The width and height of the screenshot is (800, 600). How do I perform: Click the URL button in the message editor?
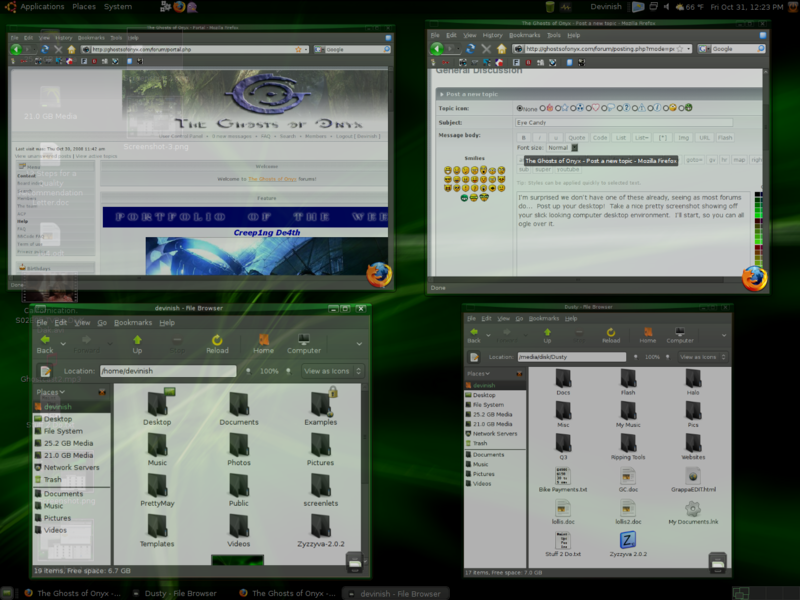(704, 138)
